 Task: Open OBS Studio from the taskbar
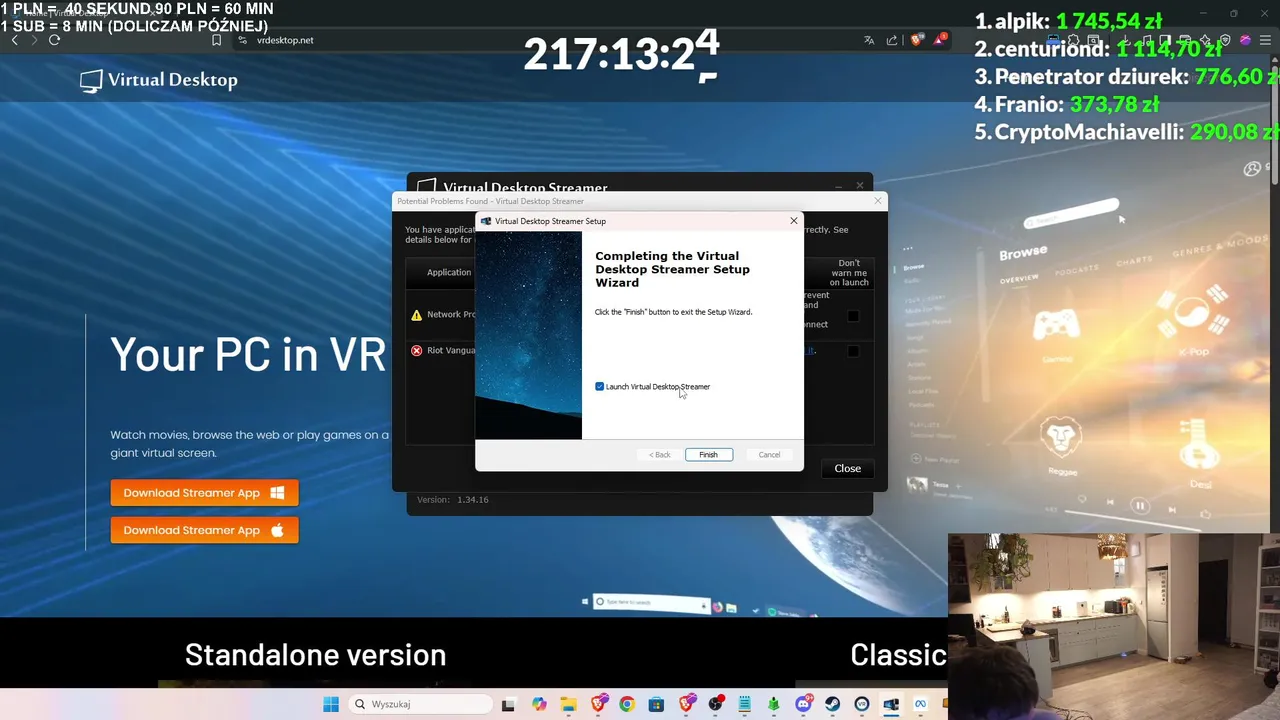(x=715, y=704)
